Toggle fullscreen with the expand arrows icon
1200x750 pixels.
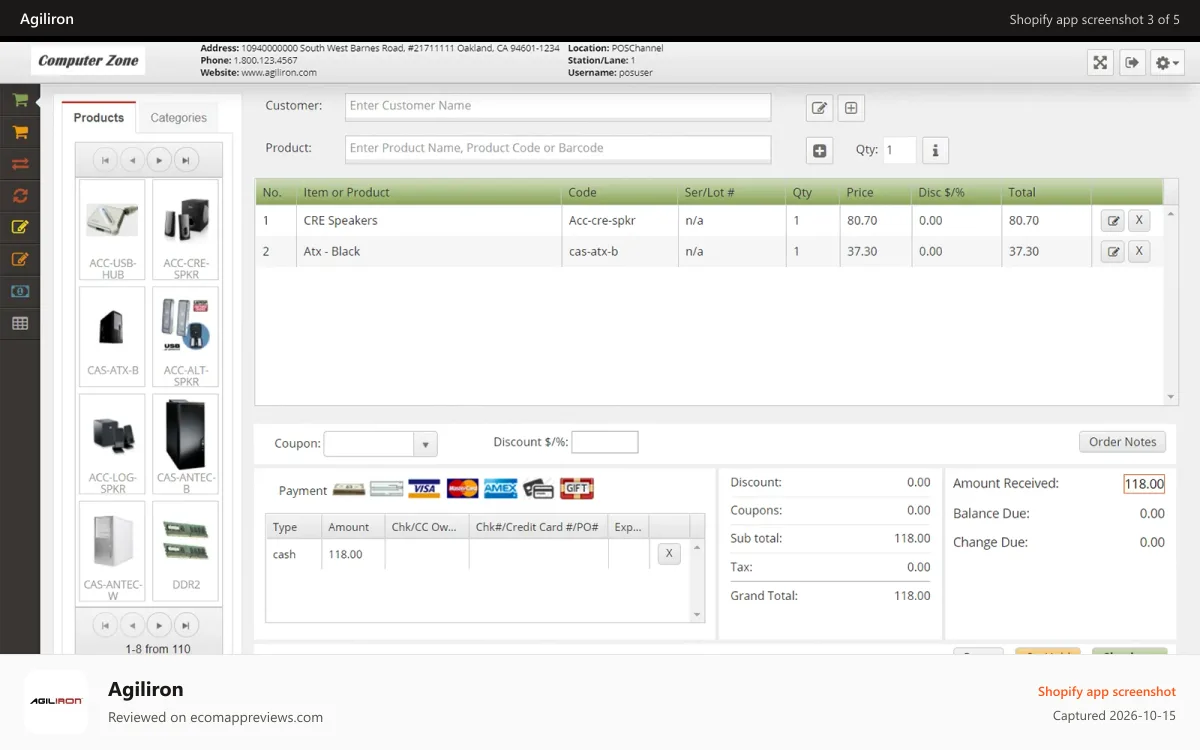(1100, 63)
